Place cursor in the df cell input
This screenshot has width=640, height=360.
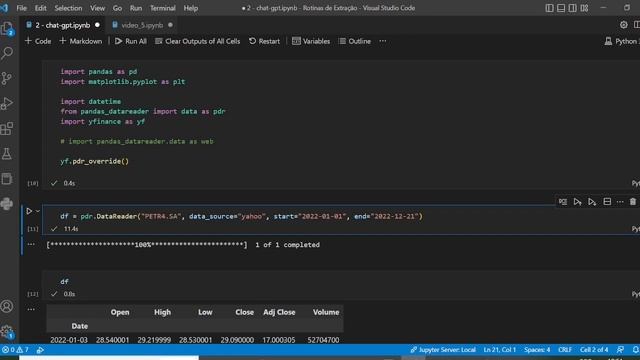tap(341, 282)
